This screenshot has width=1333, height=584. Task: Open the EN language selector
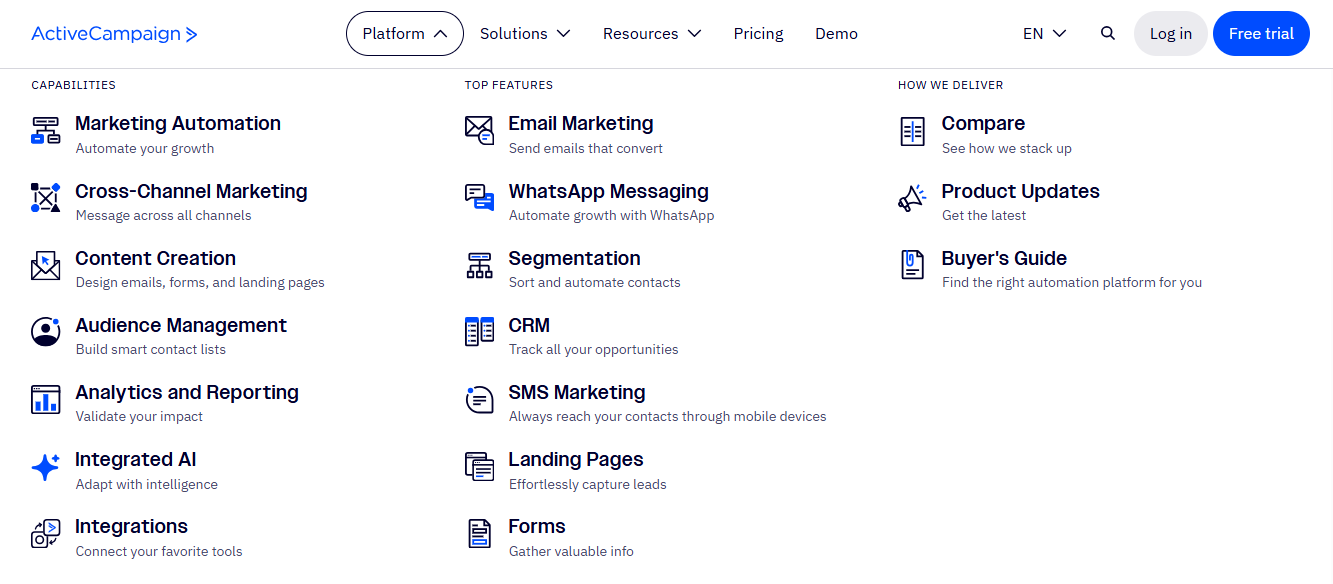click(1045, 33)
